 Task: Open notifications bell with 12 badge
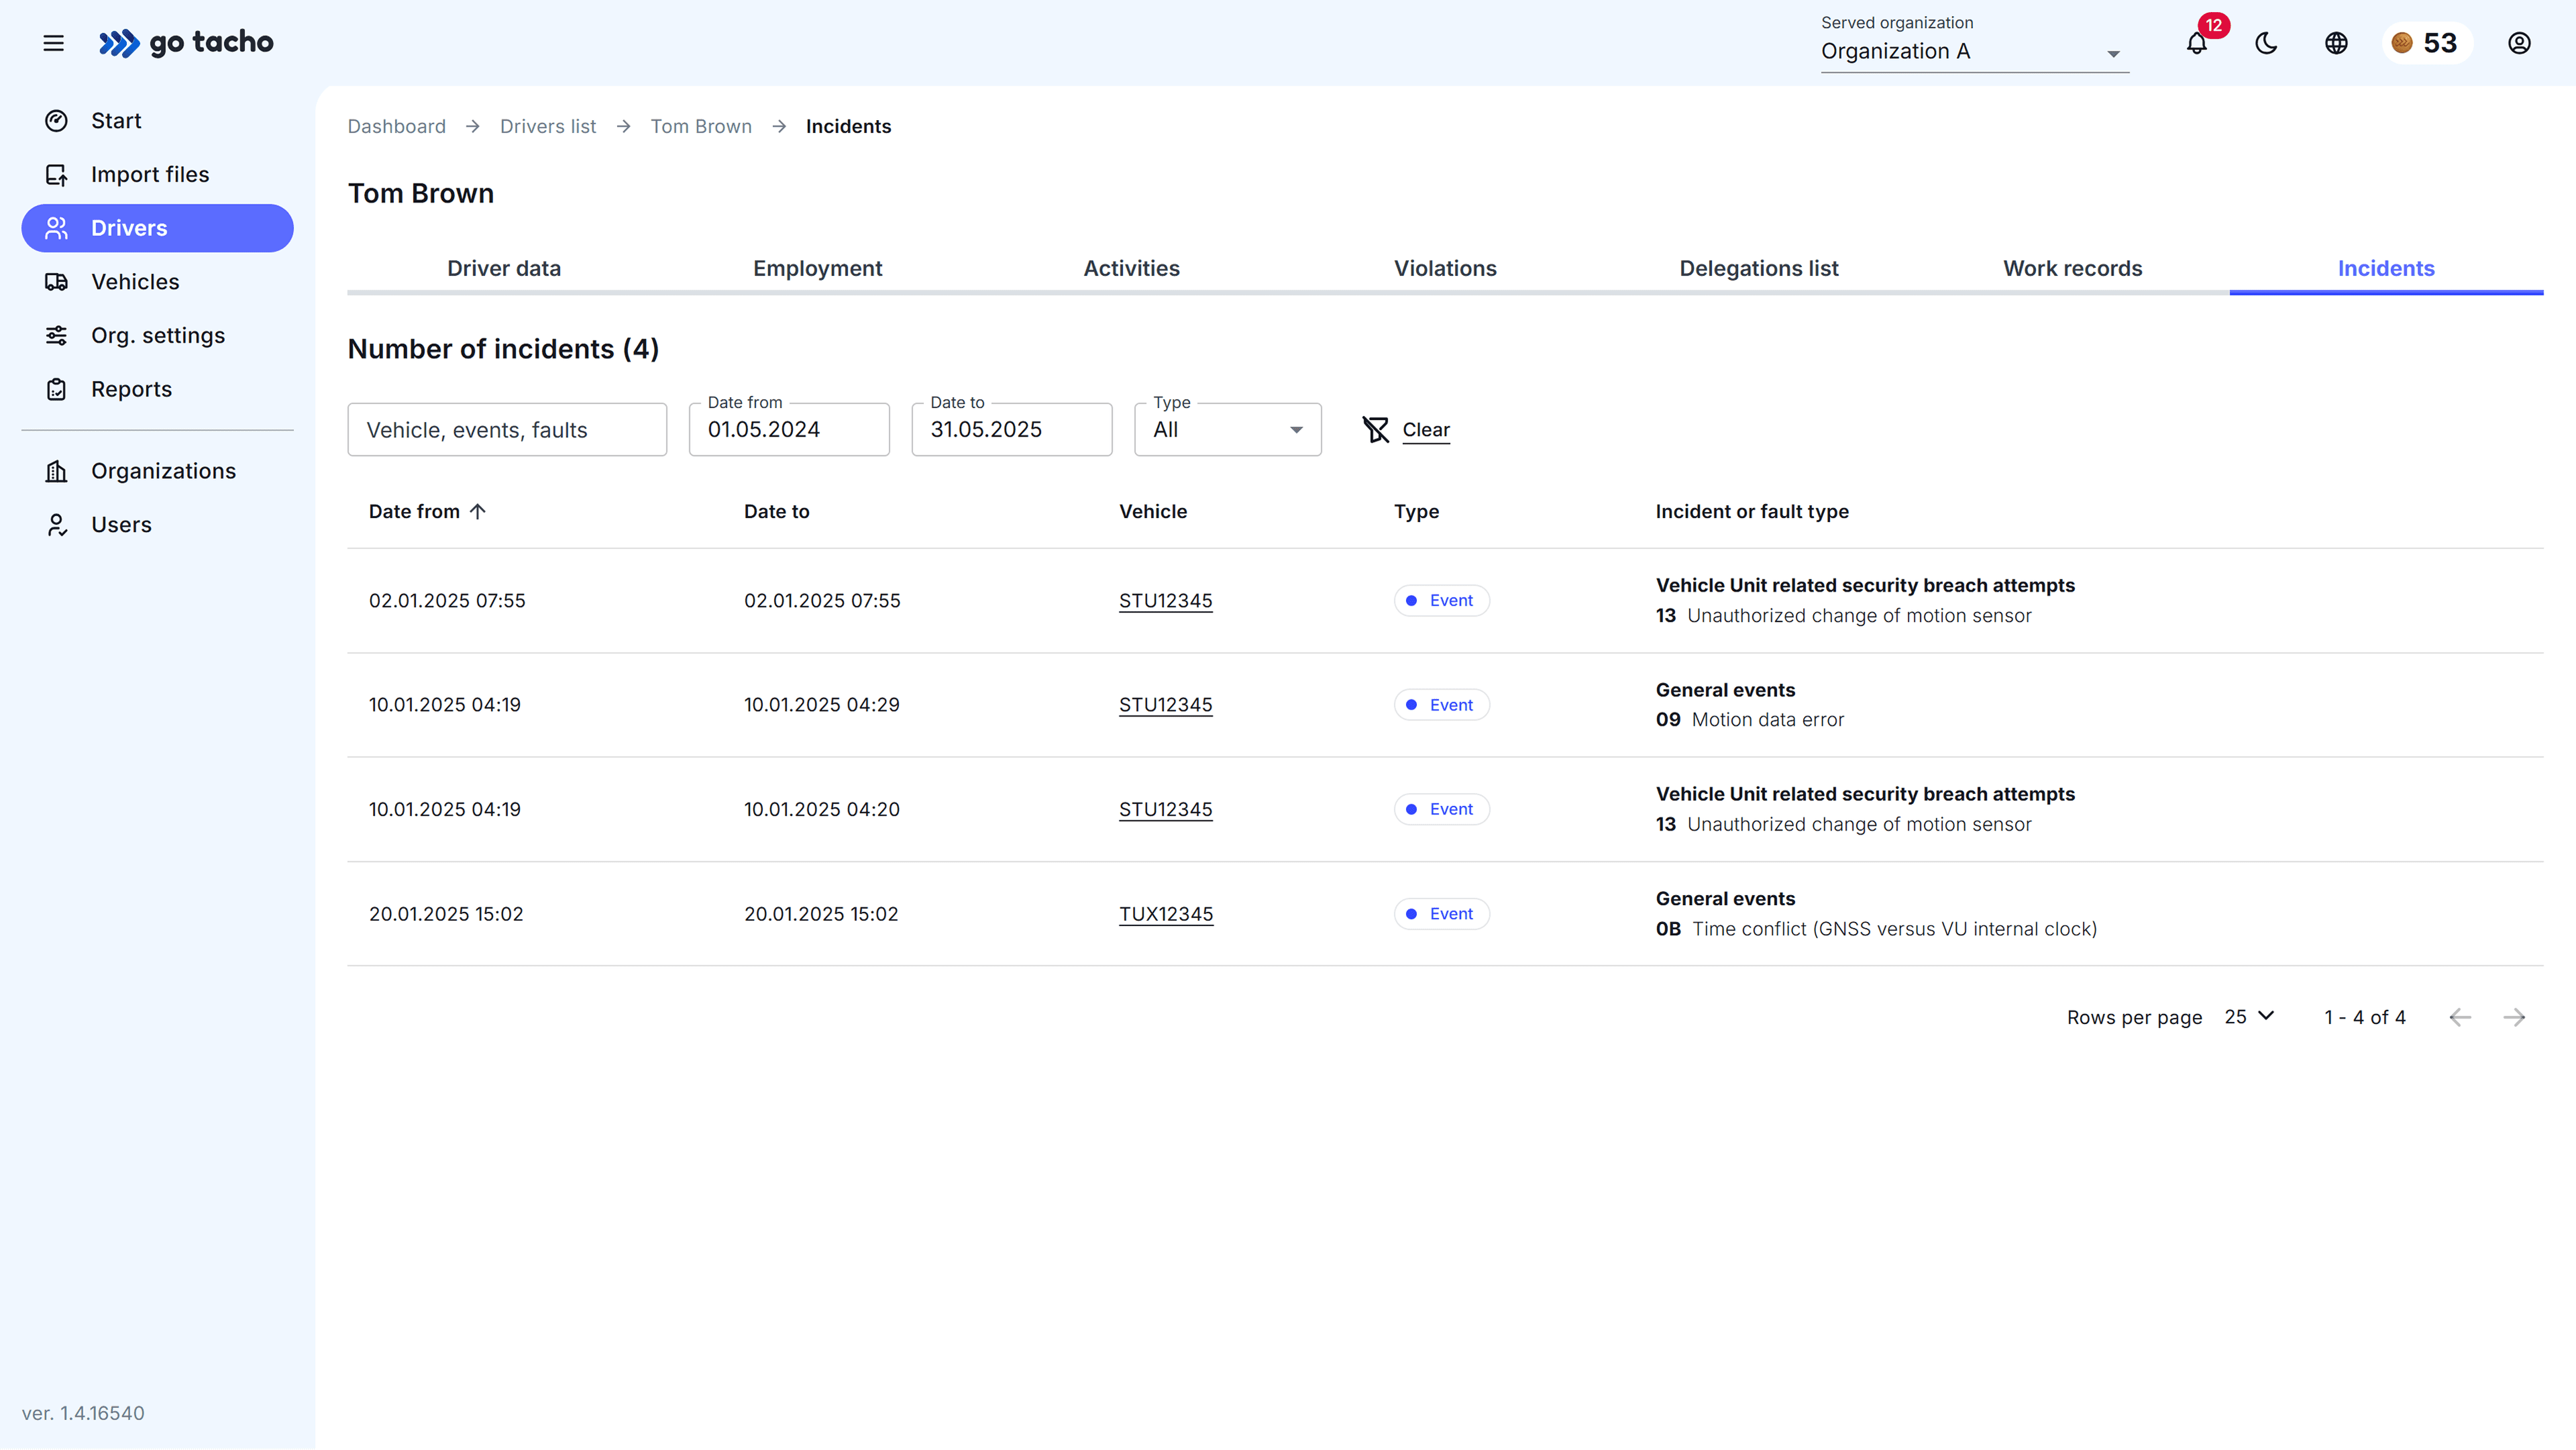[2196, 43]
